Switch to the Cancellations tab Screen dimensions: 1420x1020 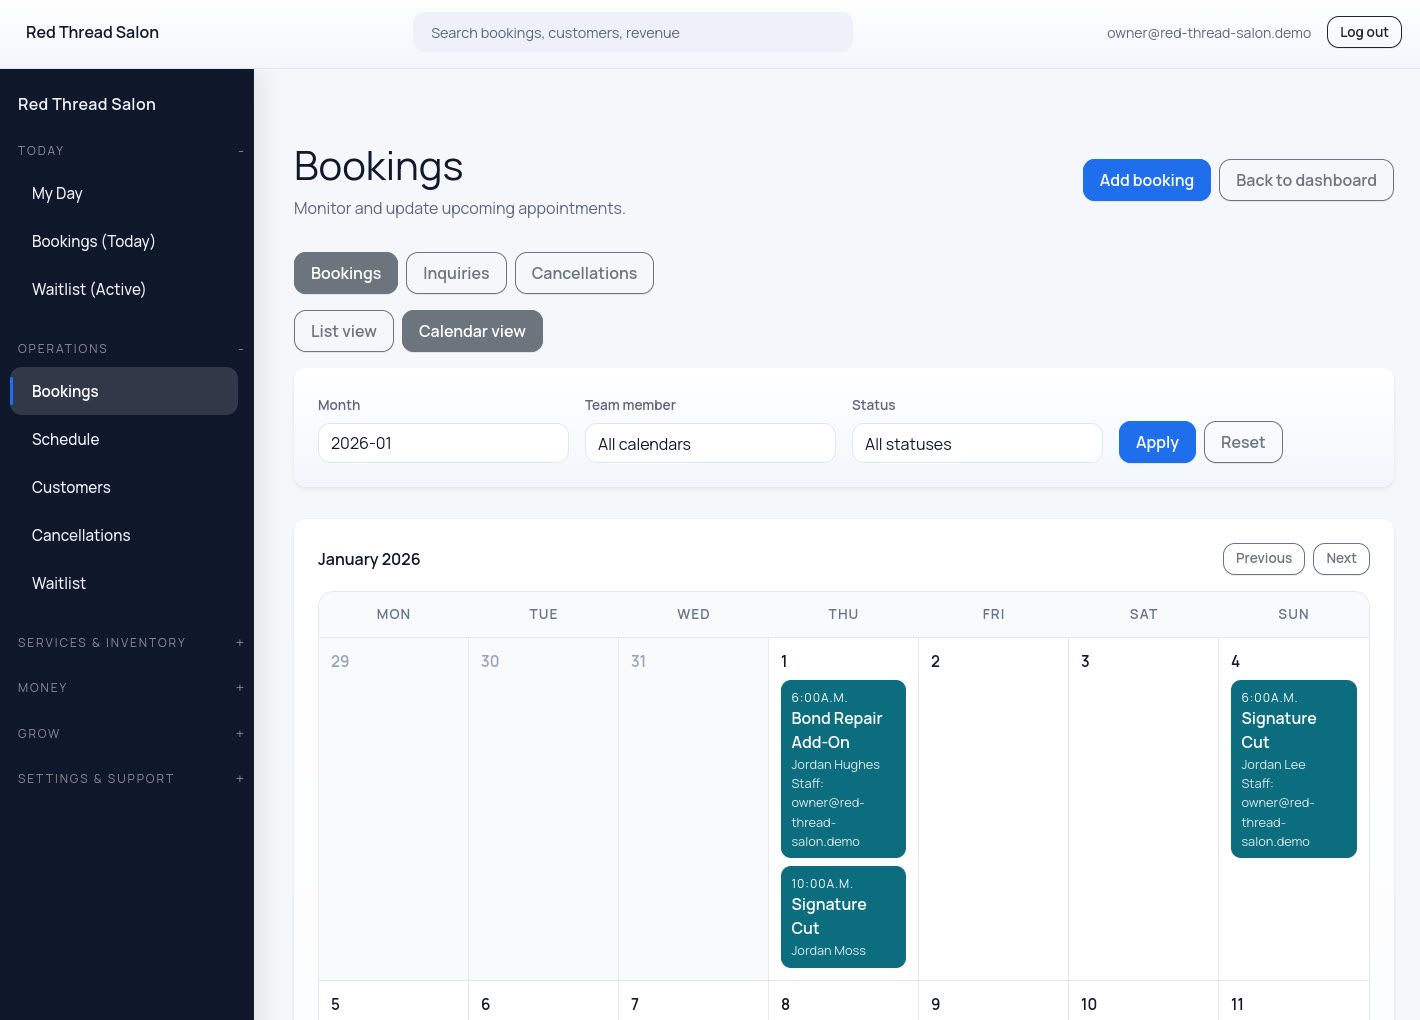click(584, 273)
